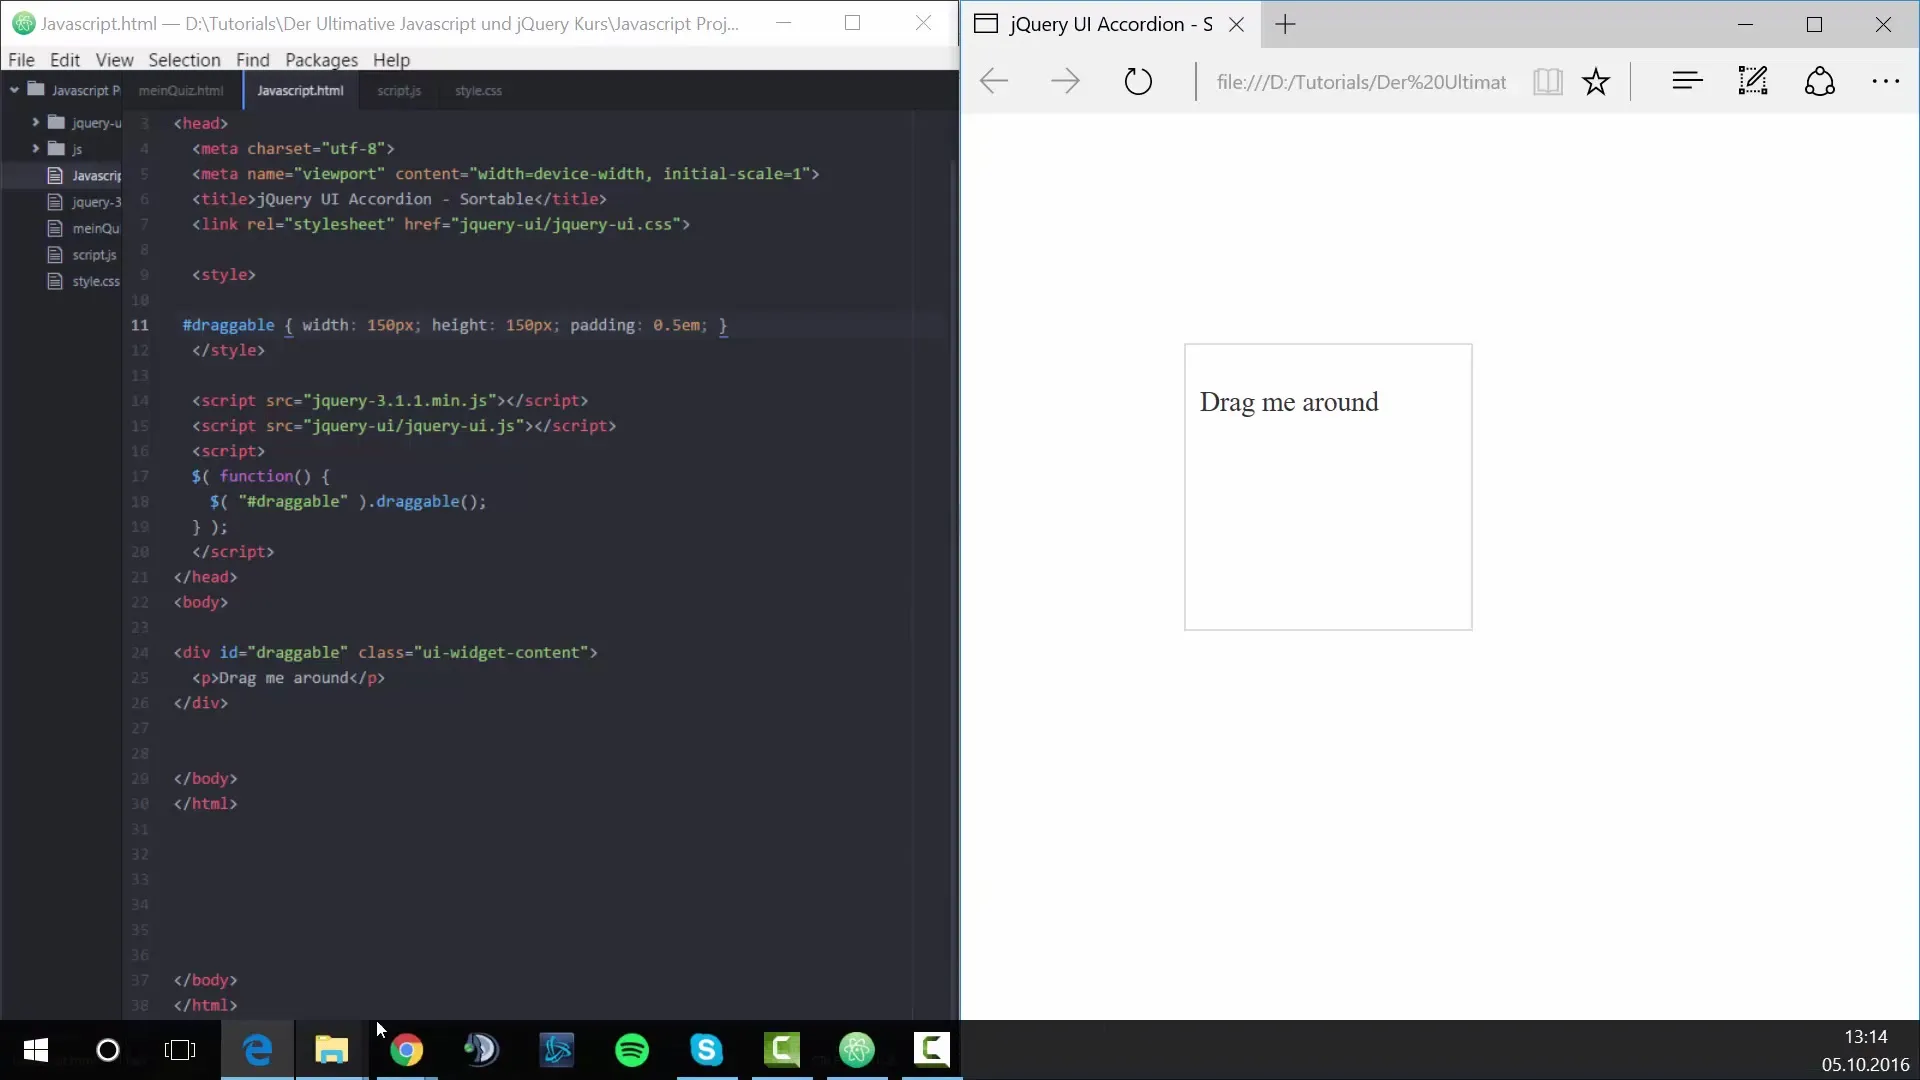Viewport: 1920px width, 1080px height.
Task: Switch to meinQuiz.html editor tab
Action: tap(181, 90)
